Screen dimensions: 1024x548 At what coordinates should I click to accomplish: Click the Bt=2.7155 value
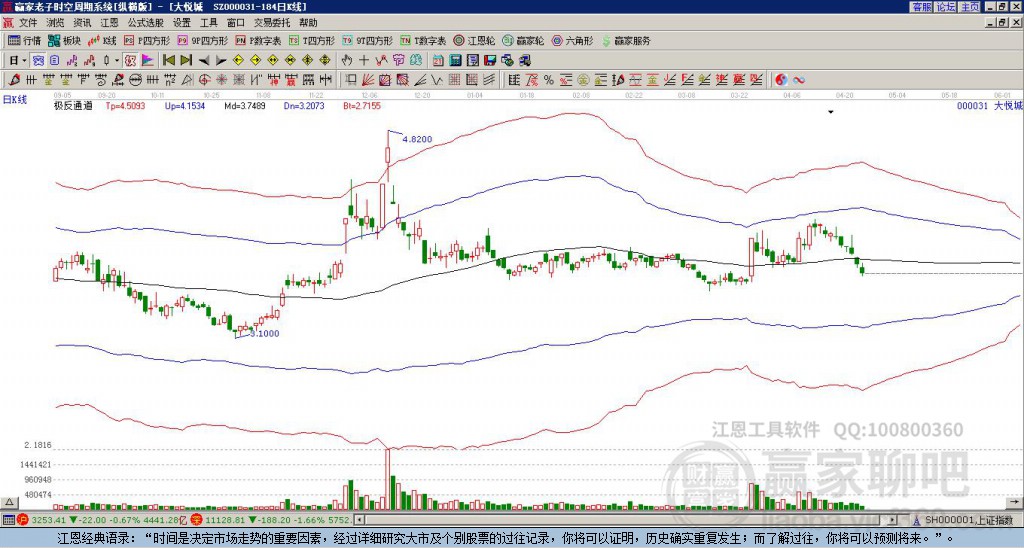pyautogui.click(x=362, y=105)
